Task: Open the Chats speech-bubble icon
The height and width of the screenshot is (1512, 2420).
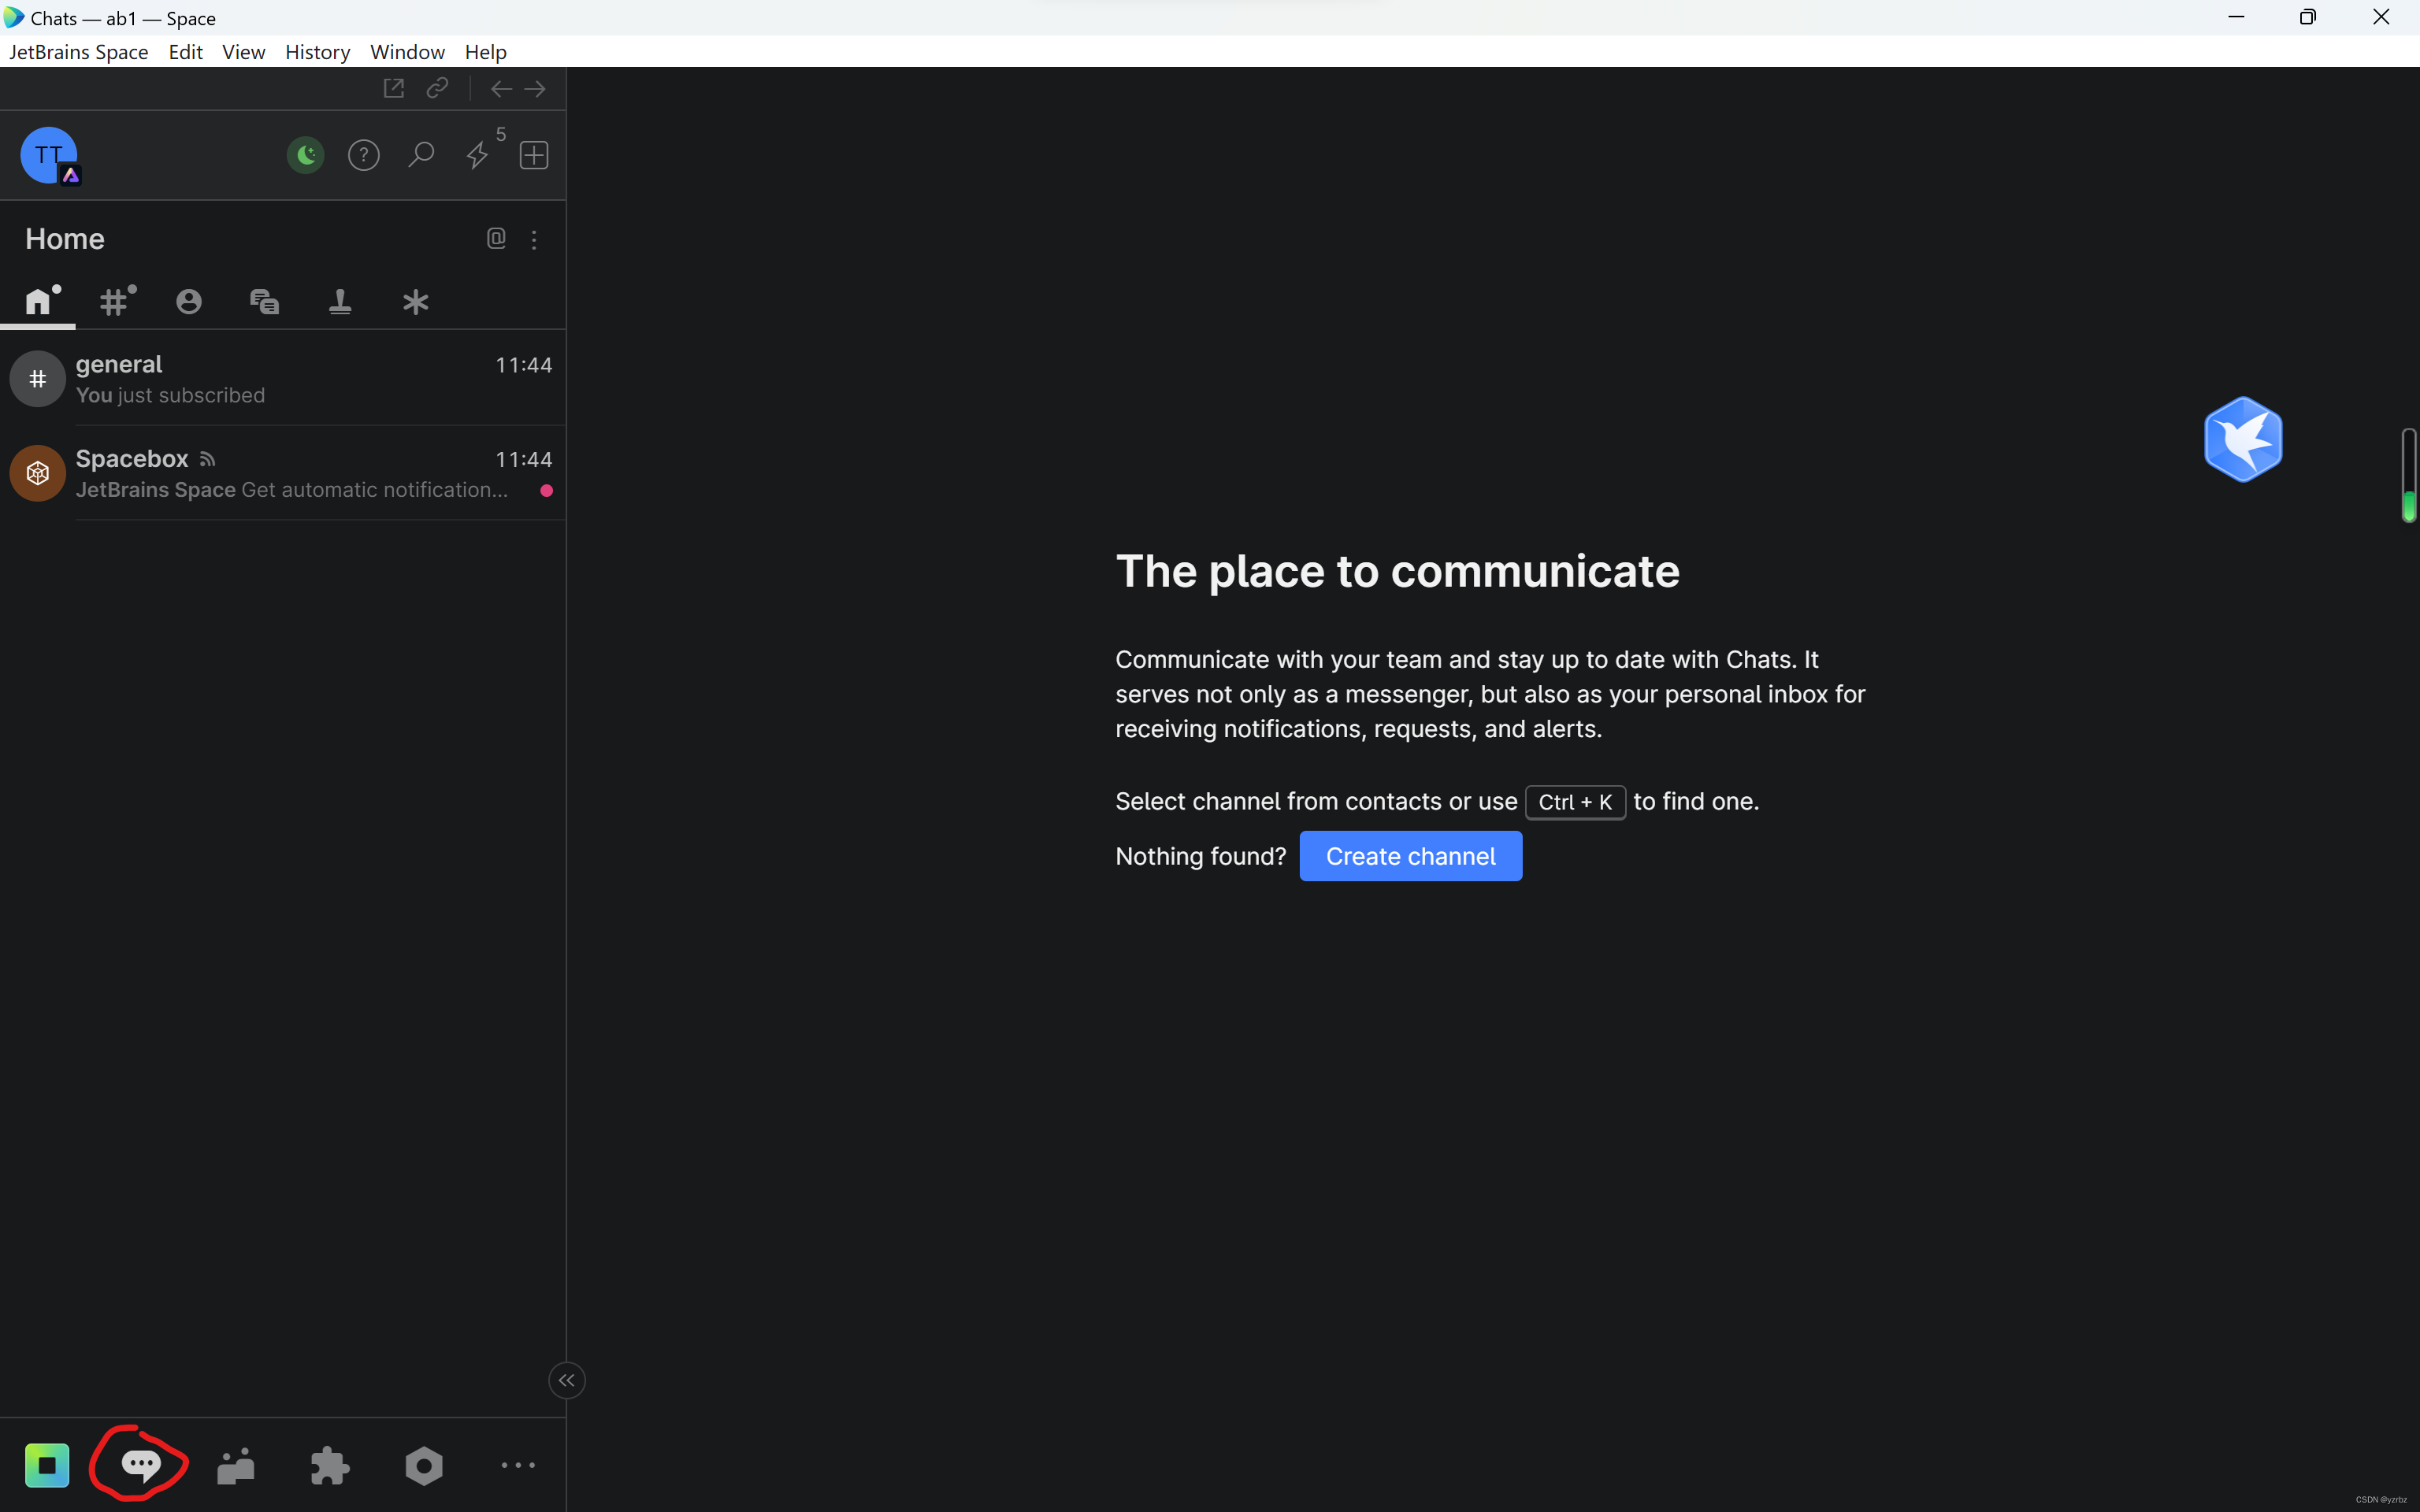Action: click(x=140, y=1465)
